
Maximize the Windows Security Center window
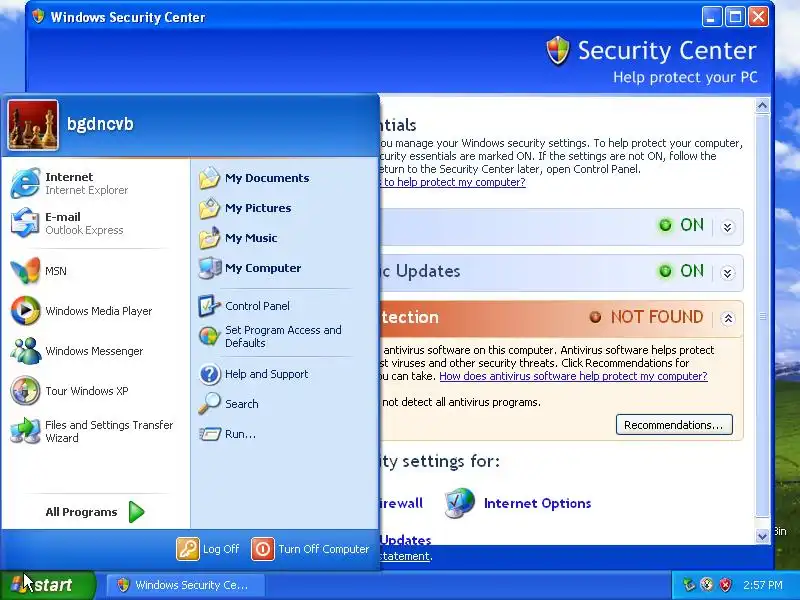pos(735,17)
